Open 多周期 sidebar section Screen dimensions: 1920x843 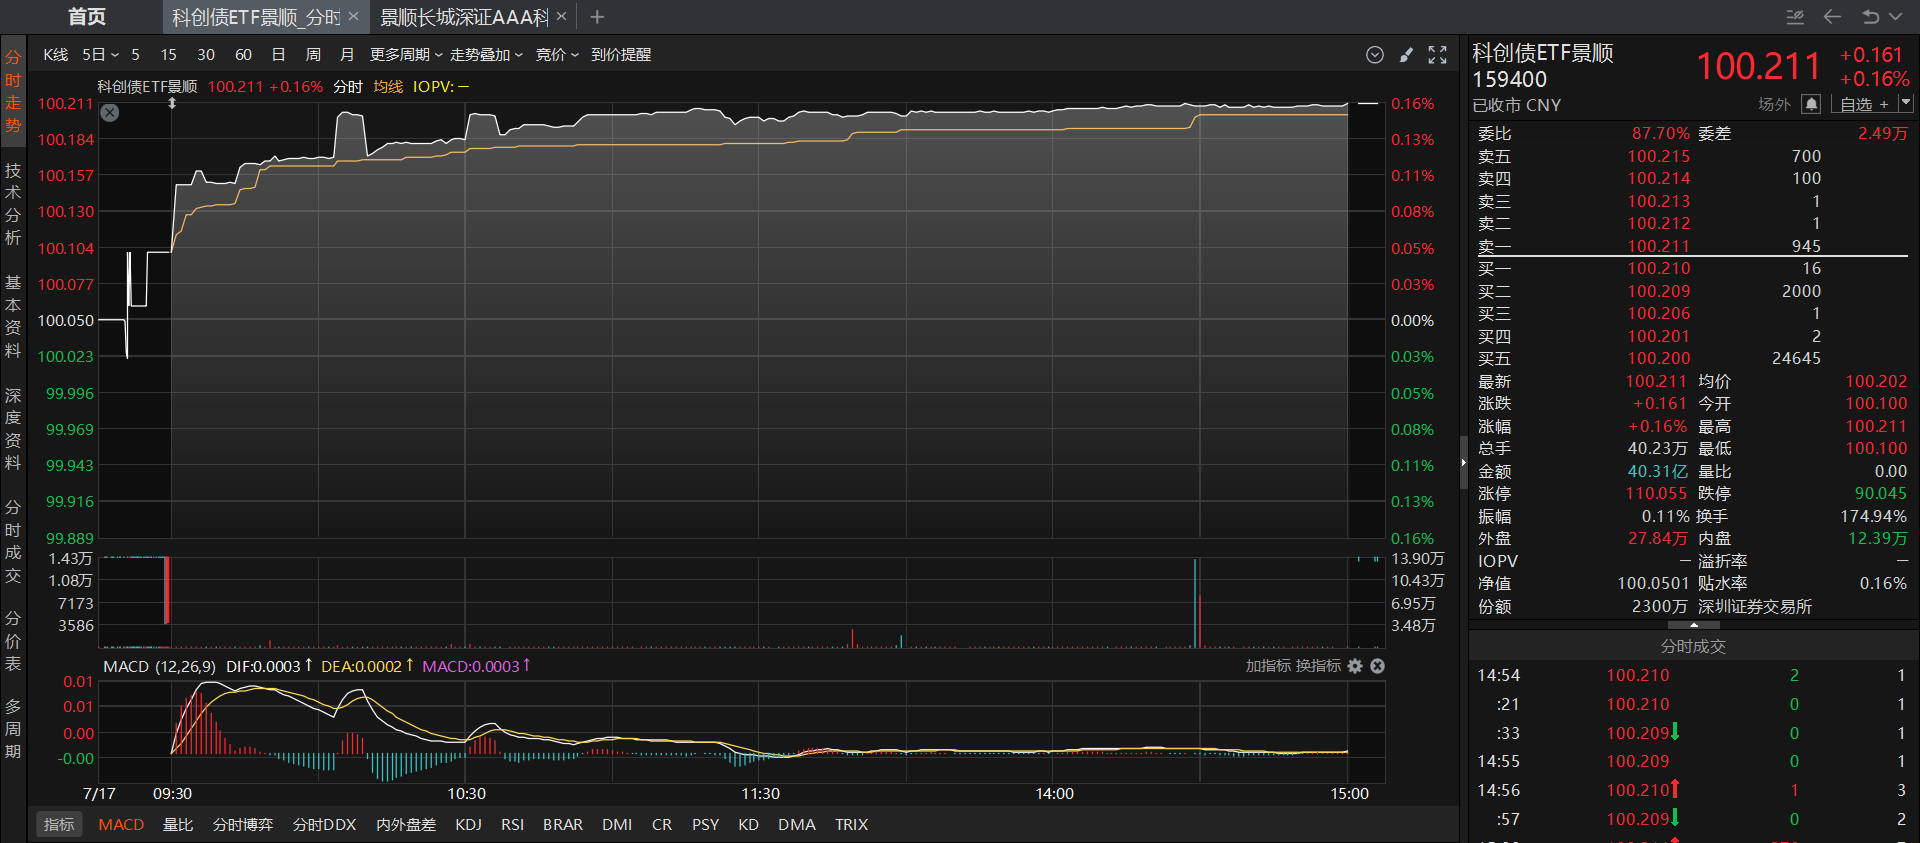click(13, 729)
